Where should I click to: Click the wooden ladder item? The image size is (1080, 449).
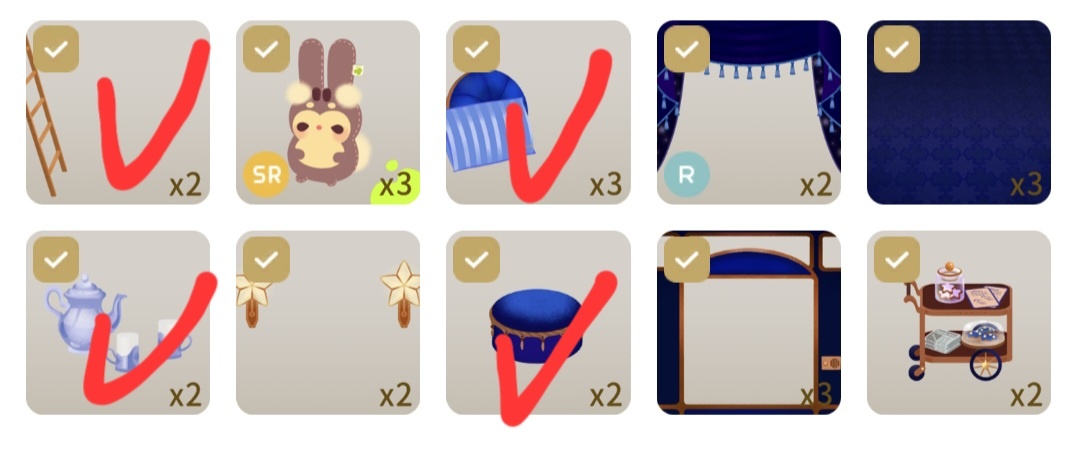118,112
